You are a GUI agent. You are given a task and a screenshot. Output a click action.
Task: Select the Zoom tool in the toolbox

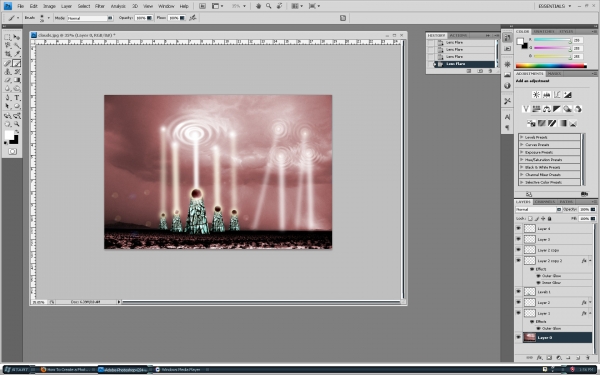click(17, 124)
